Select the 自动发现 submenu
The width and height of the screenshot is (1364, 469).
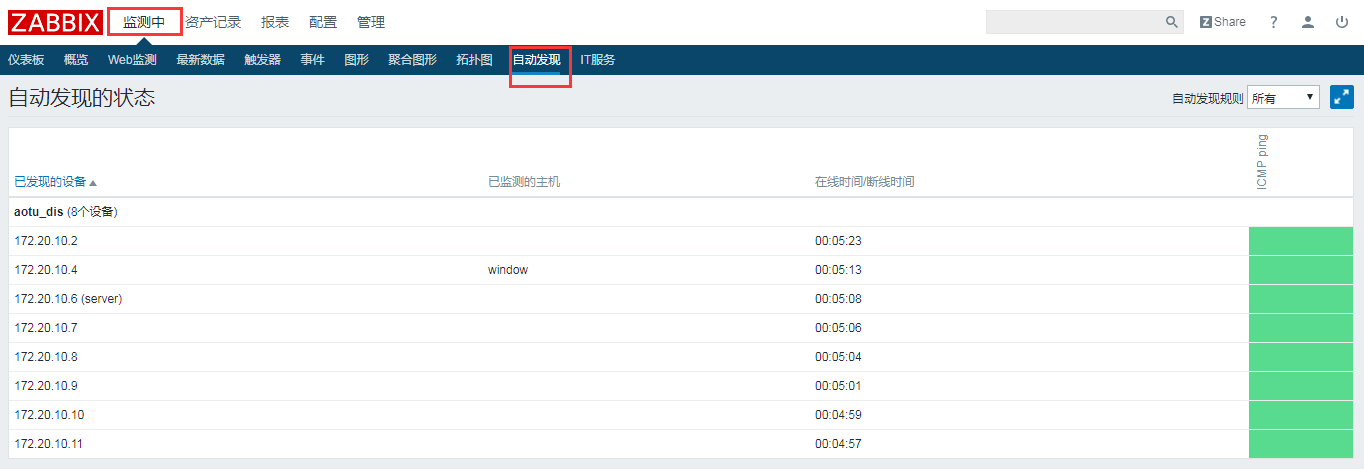pos(536,60)
